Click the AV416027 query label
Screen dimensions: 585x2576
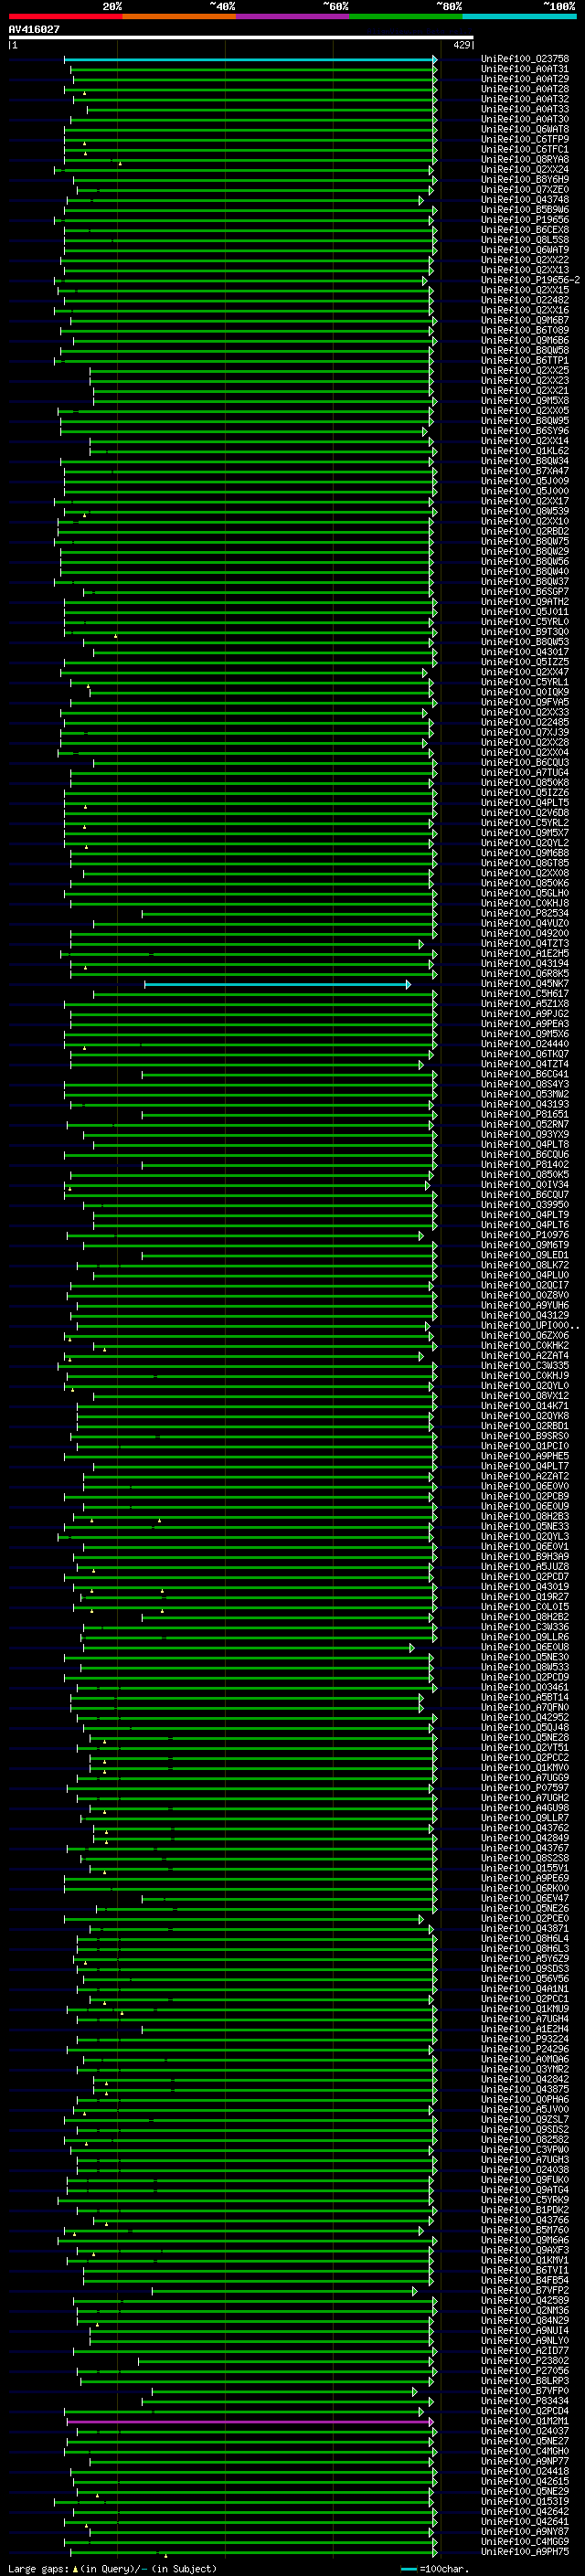coord(34,30)
